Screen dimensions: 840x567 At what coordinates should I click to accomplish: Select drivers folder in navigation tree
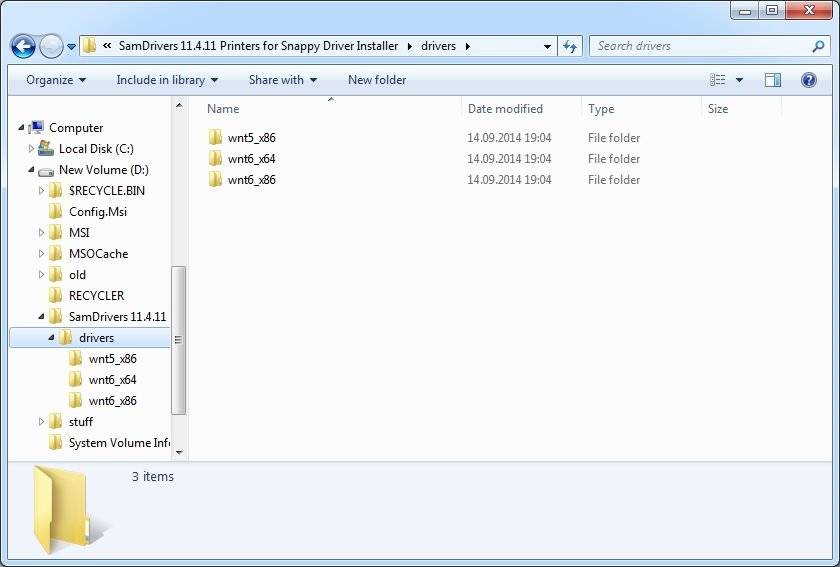click(x=96, y=338)
